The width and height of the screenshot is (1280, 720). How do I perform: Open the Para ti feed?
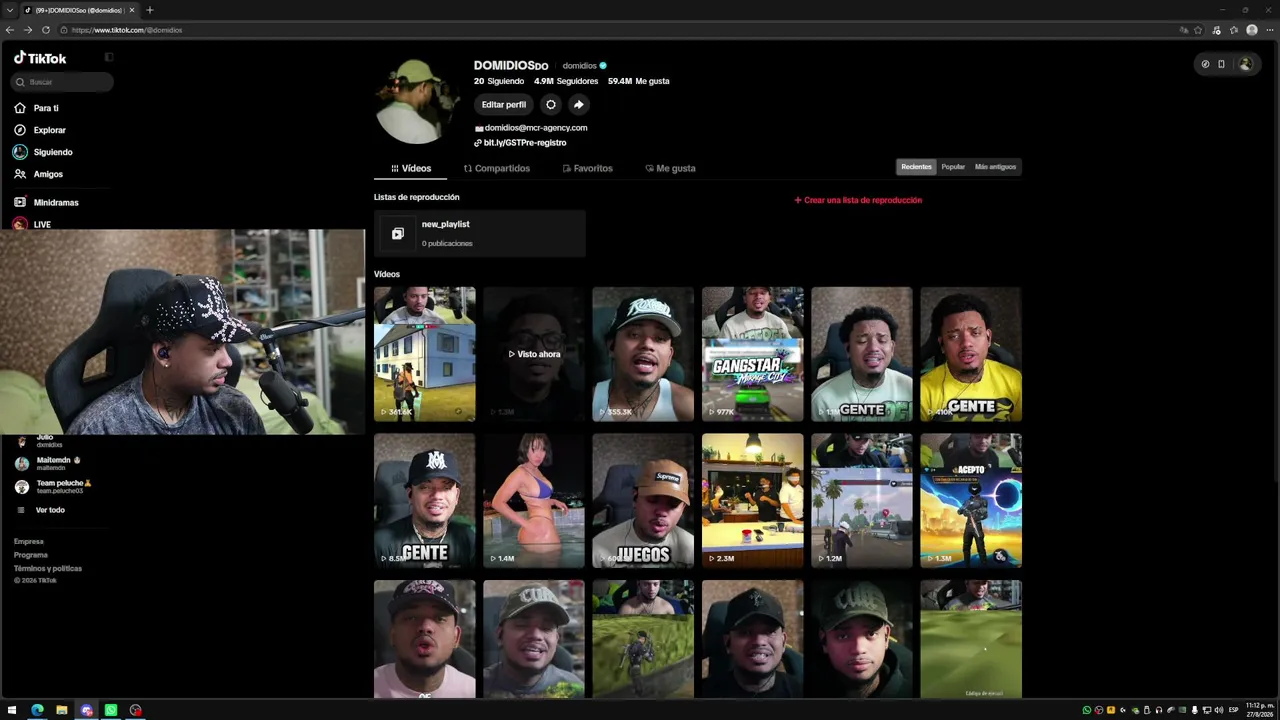click(36, 108)
